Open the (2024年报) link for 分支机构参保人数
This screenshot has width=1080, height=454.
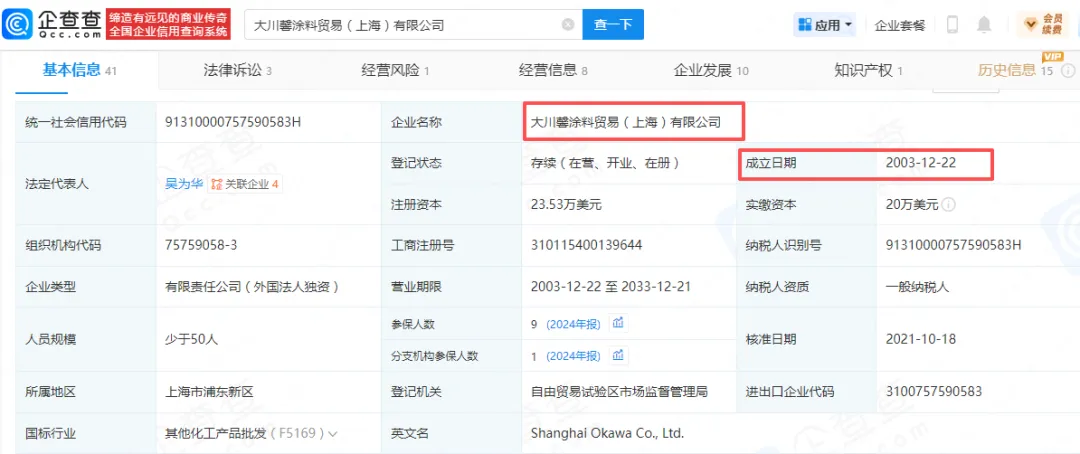coord(574,355)
